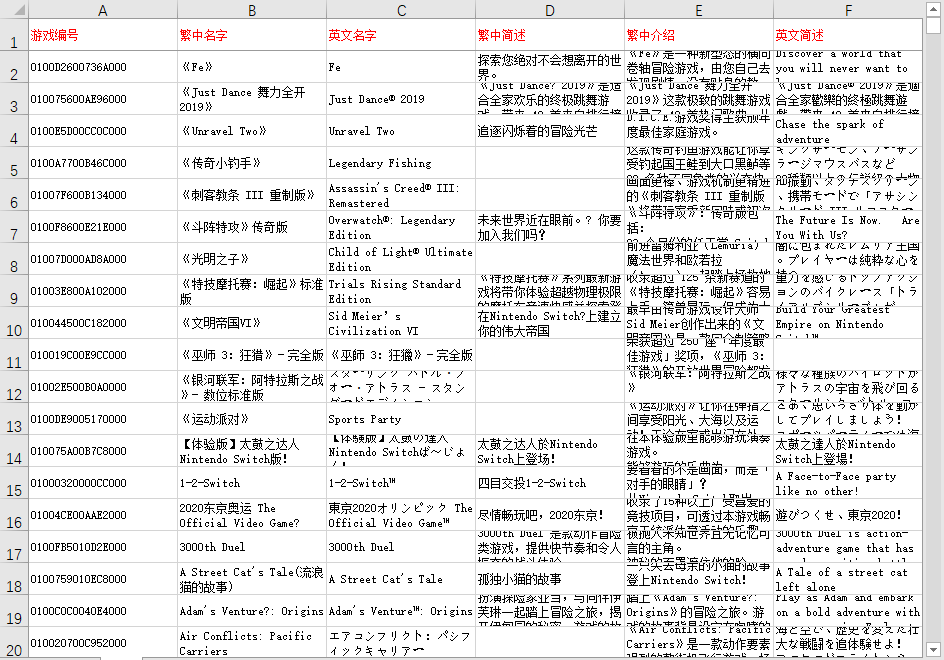The width and height of the screenshot is (944, 660).
Task: Click the 遊びつくせ、東京2020！ cell
Action: 848,515
